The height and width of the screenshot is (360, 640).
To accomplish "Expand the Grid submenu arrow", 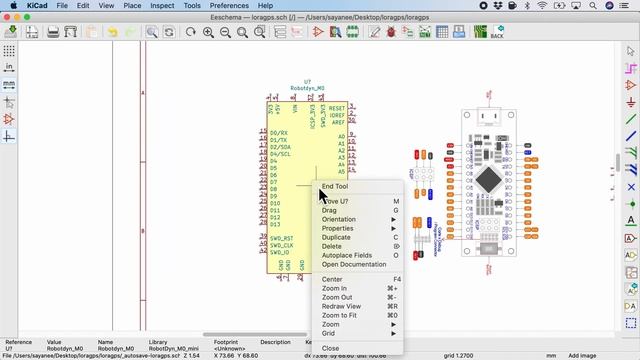I will [x=393, y=333].
